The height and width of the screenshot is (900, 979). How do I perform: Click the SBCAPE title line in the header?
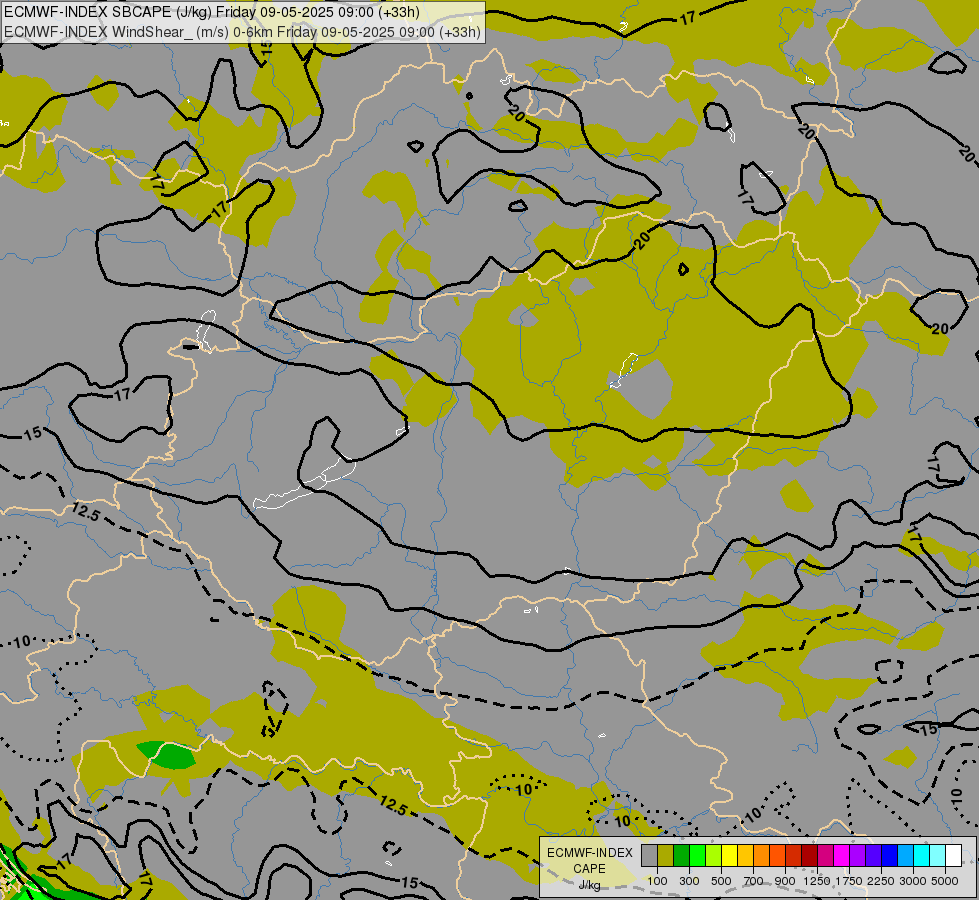click(212, 12)
